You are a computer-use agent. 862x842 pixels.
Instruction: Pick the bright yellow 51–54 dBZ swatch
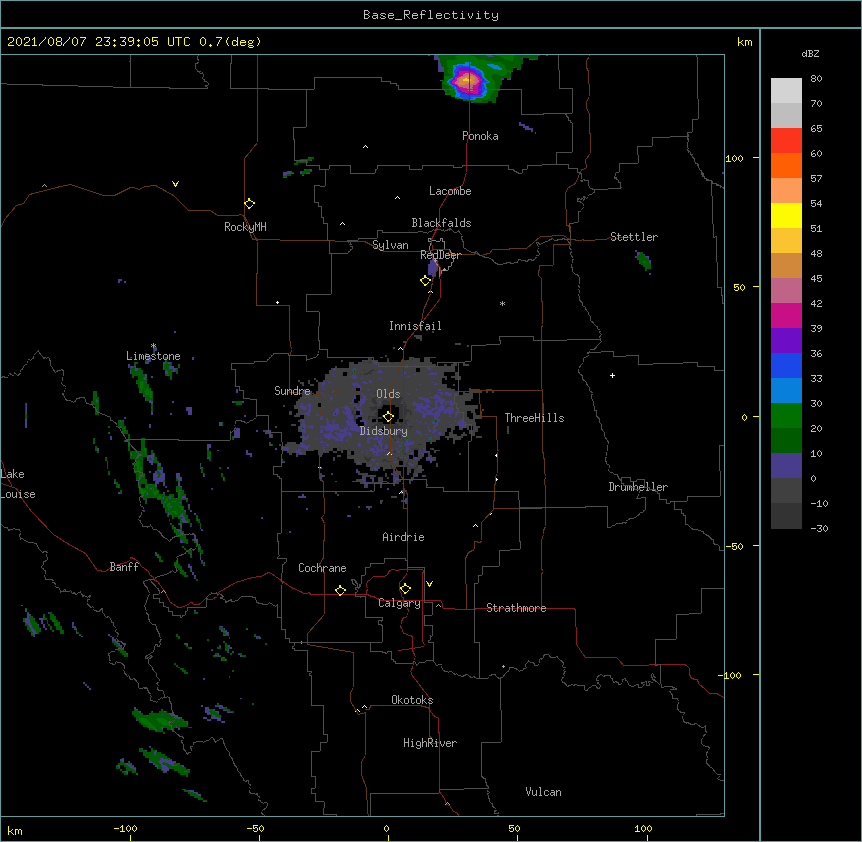(786, 215)
